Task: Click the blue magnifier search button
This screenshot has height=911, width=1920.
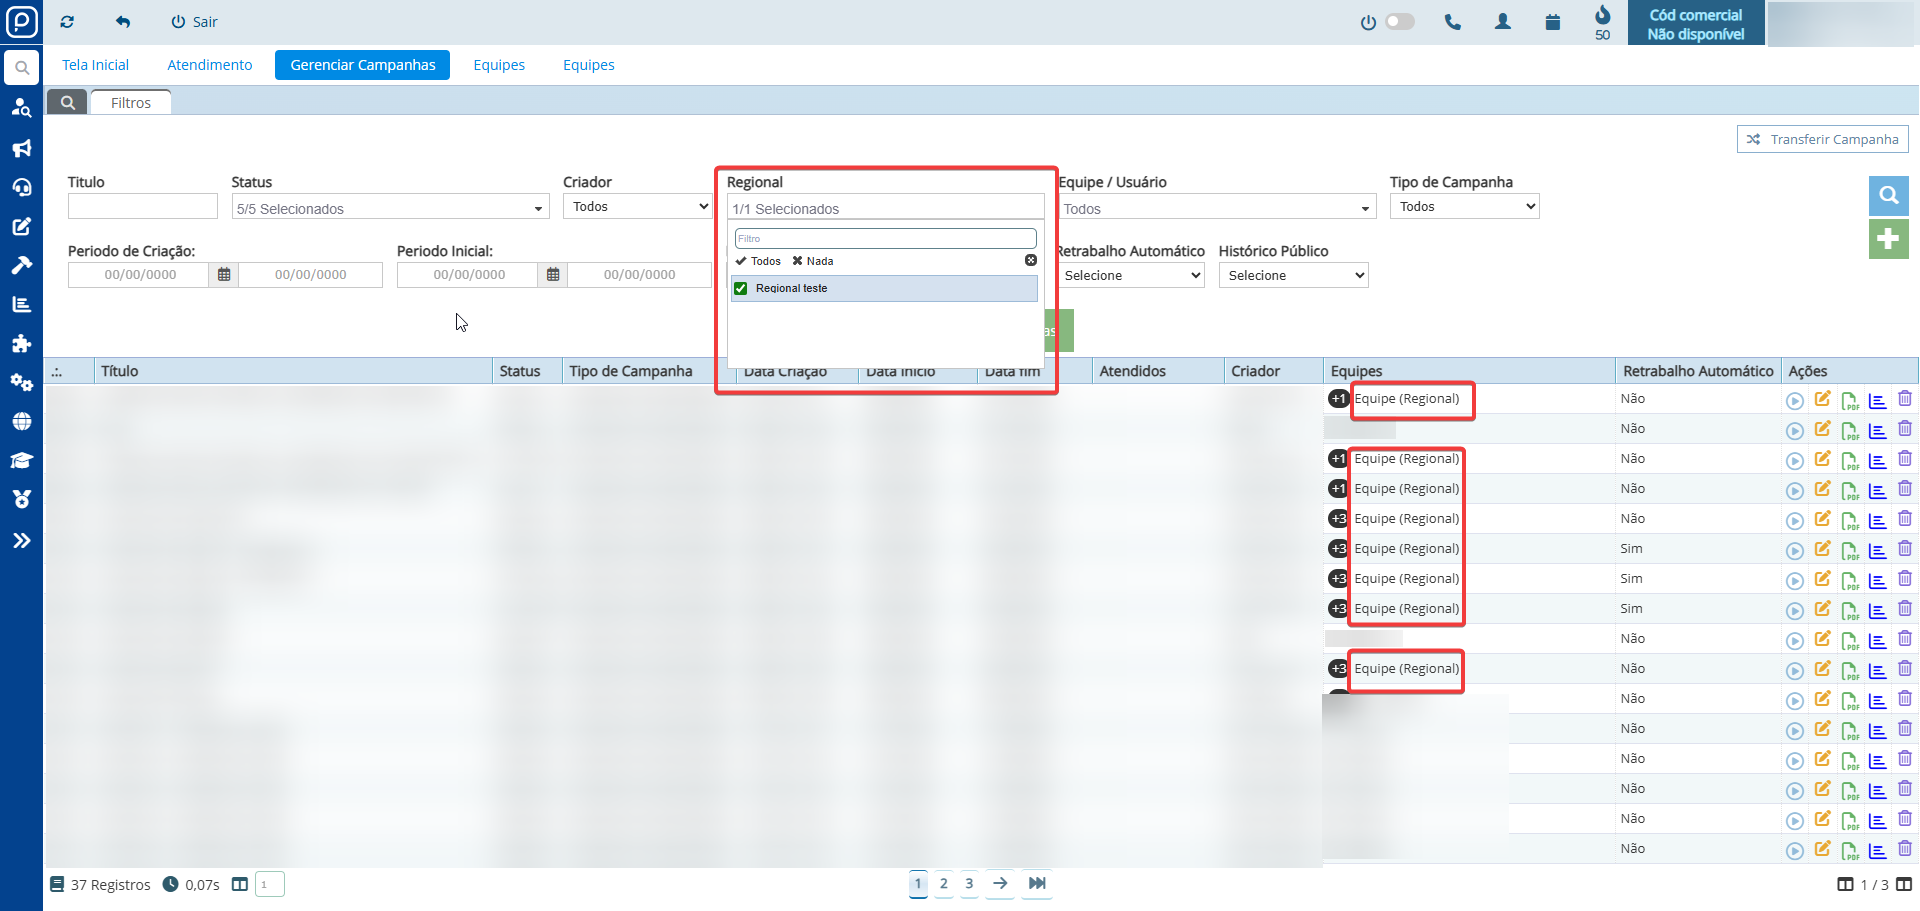Action: click(x=1888, y=195)
